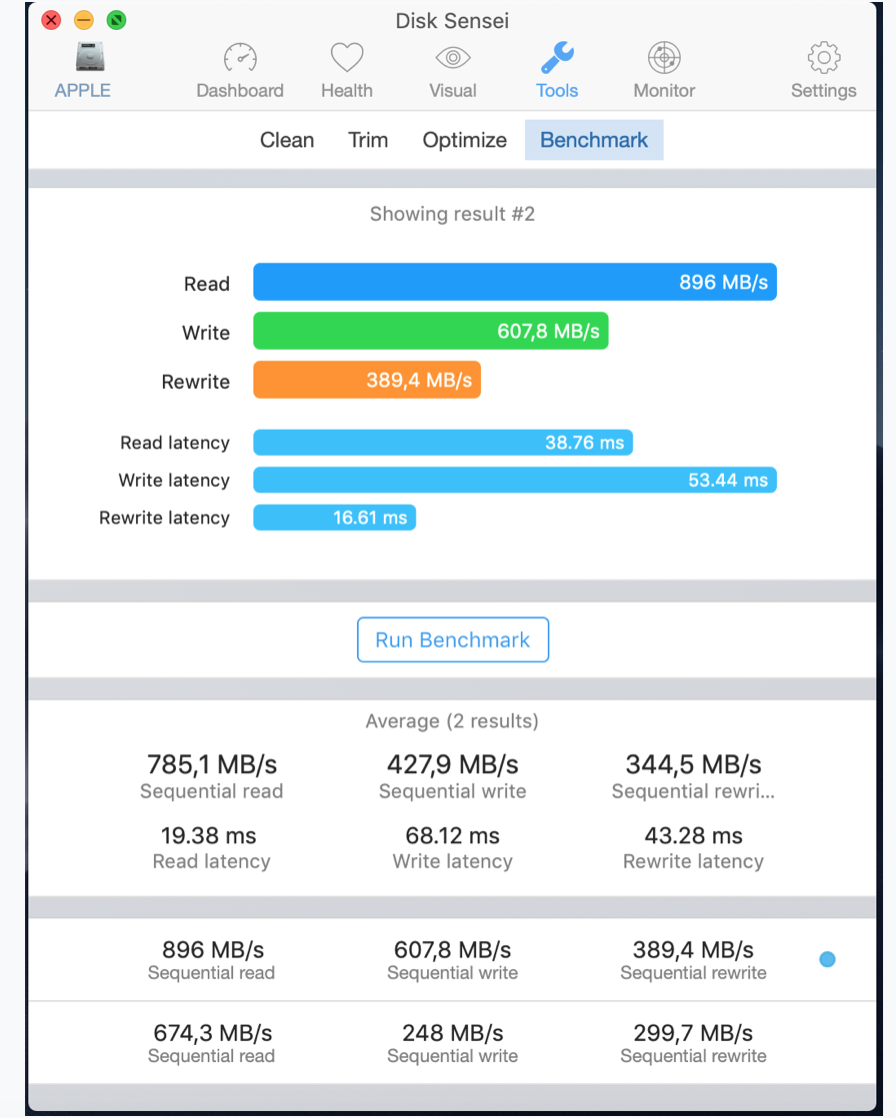Image resolution: width=896 pixels, height=1118 pixels.
Task: Click the "Showing result #2" heading
Action: tap(453, 214)
